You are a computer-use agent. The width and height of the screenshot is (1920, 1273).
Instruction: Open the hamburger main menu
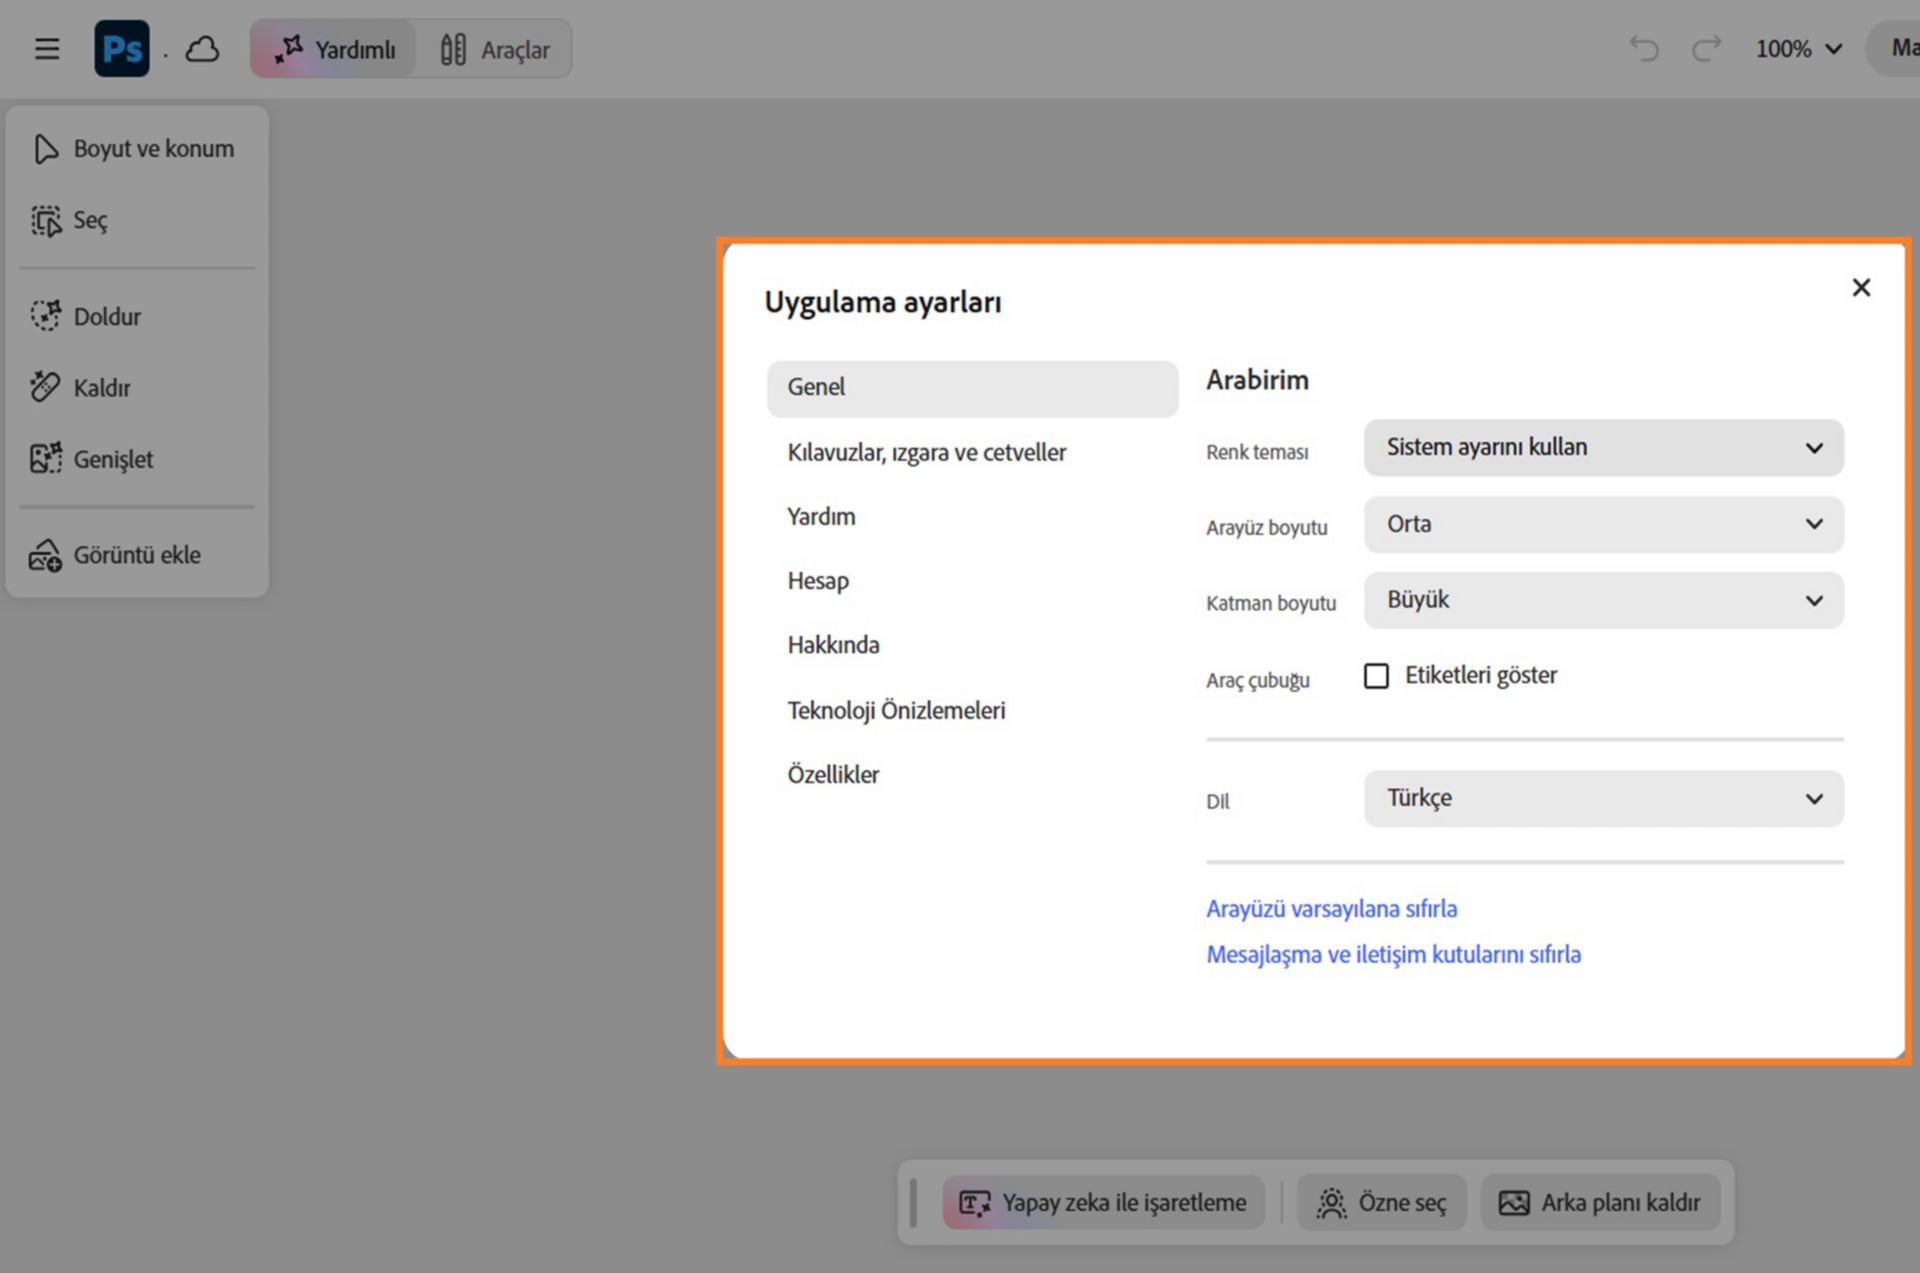(47, 49)
